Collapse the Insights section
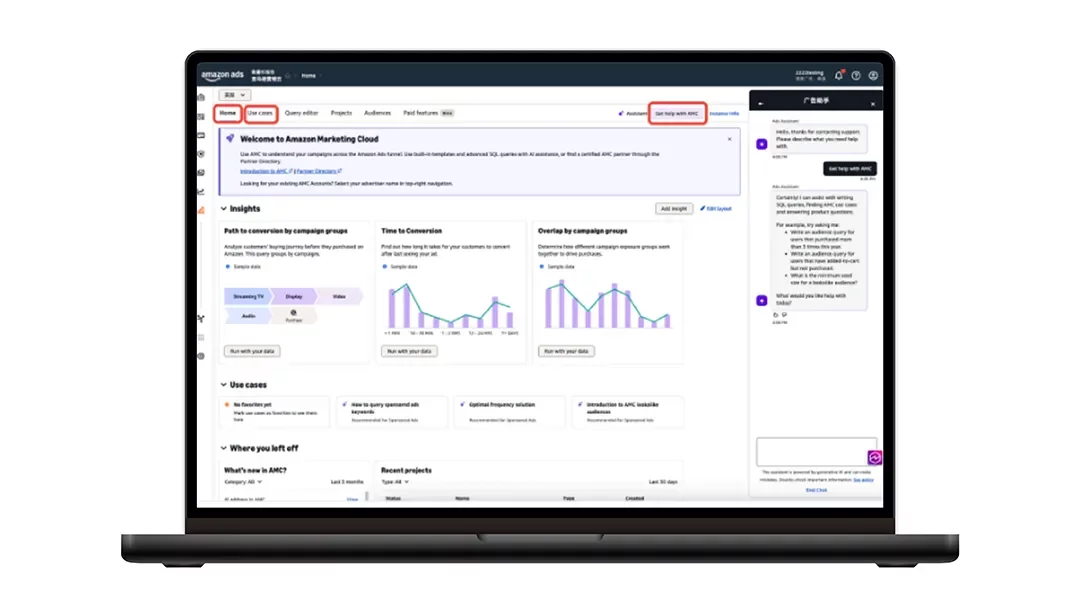This screenshot has height=615, width=1080. click(x=223, y=209)
